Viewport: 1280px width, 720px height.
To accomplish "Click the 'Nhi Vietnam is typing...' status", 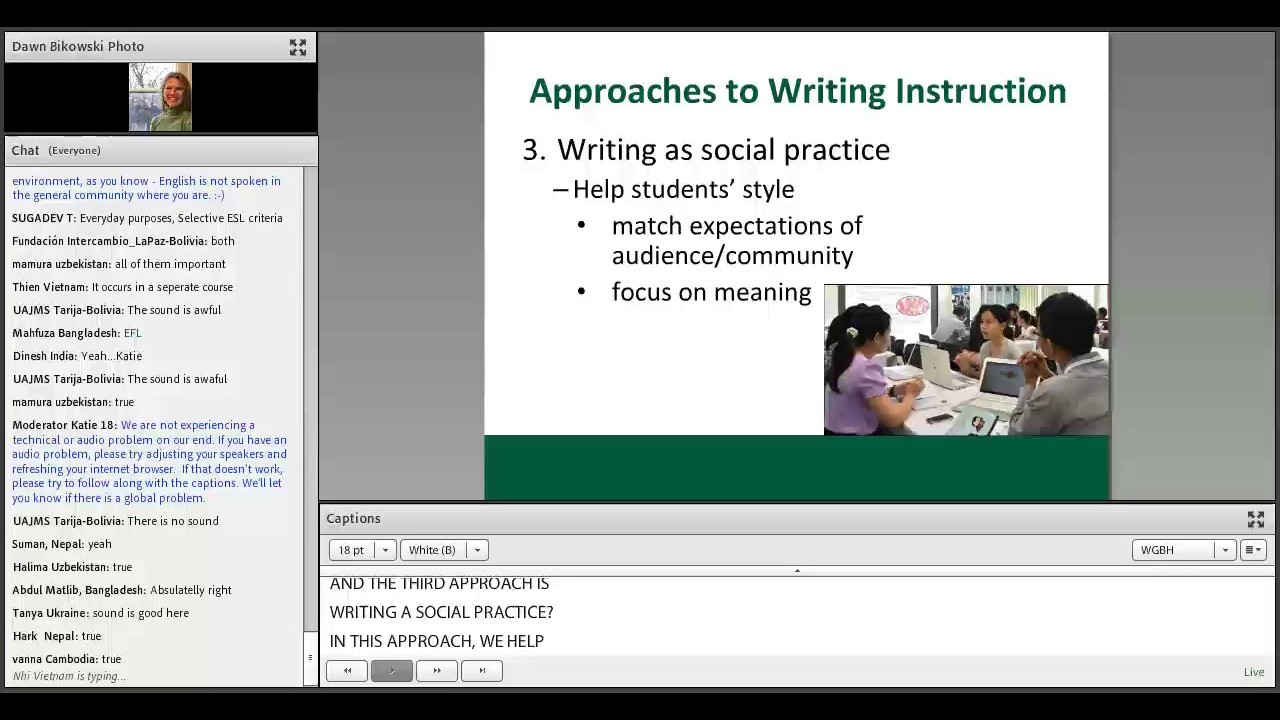I will coord(69,677).
